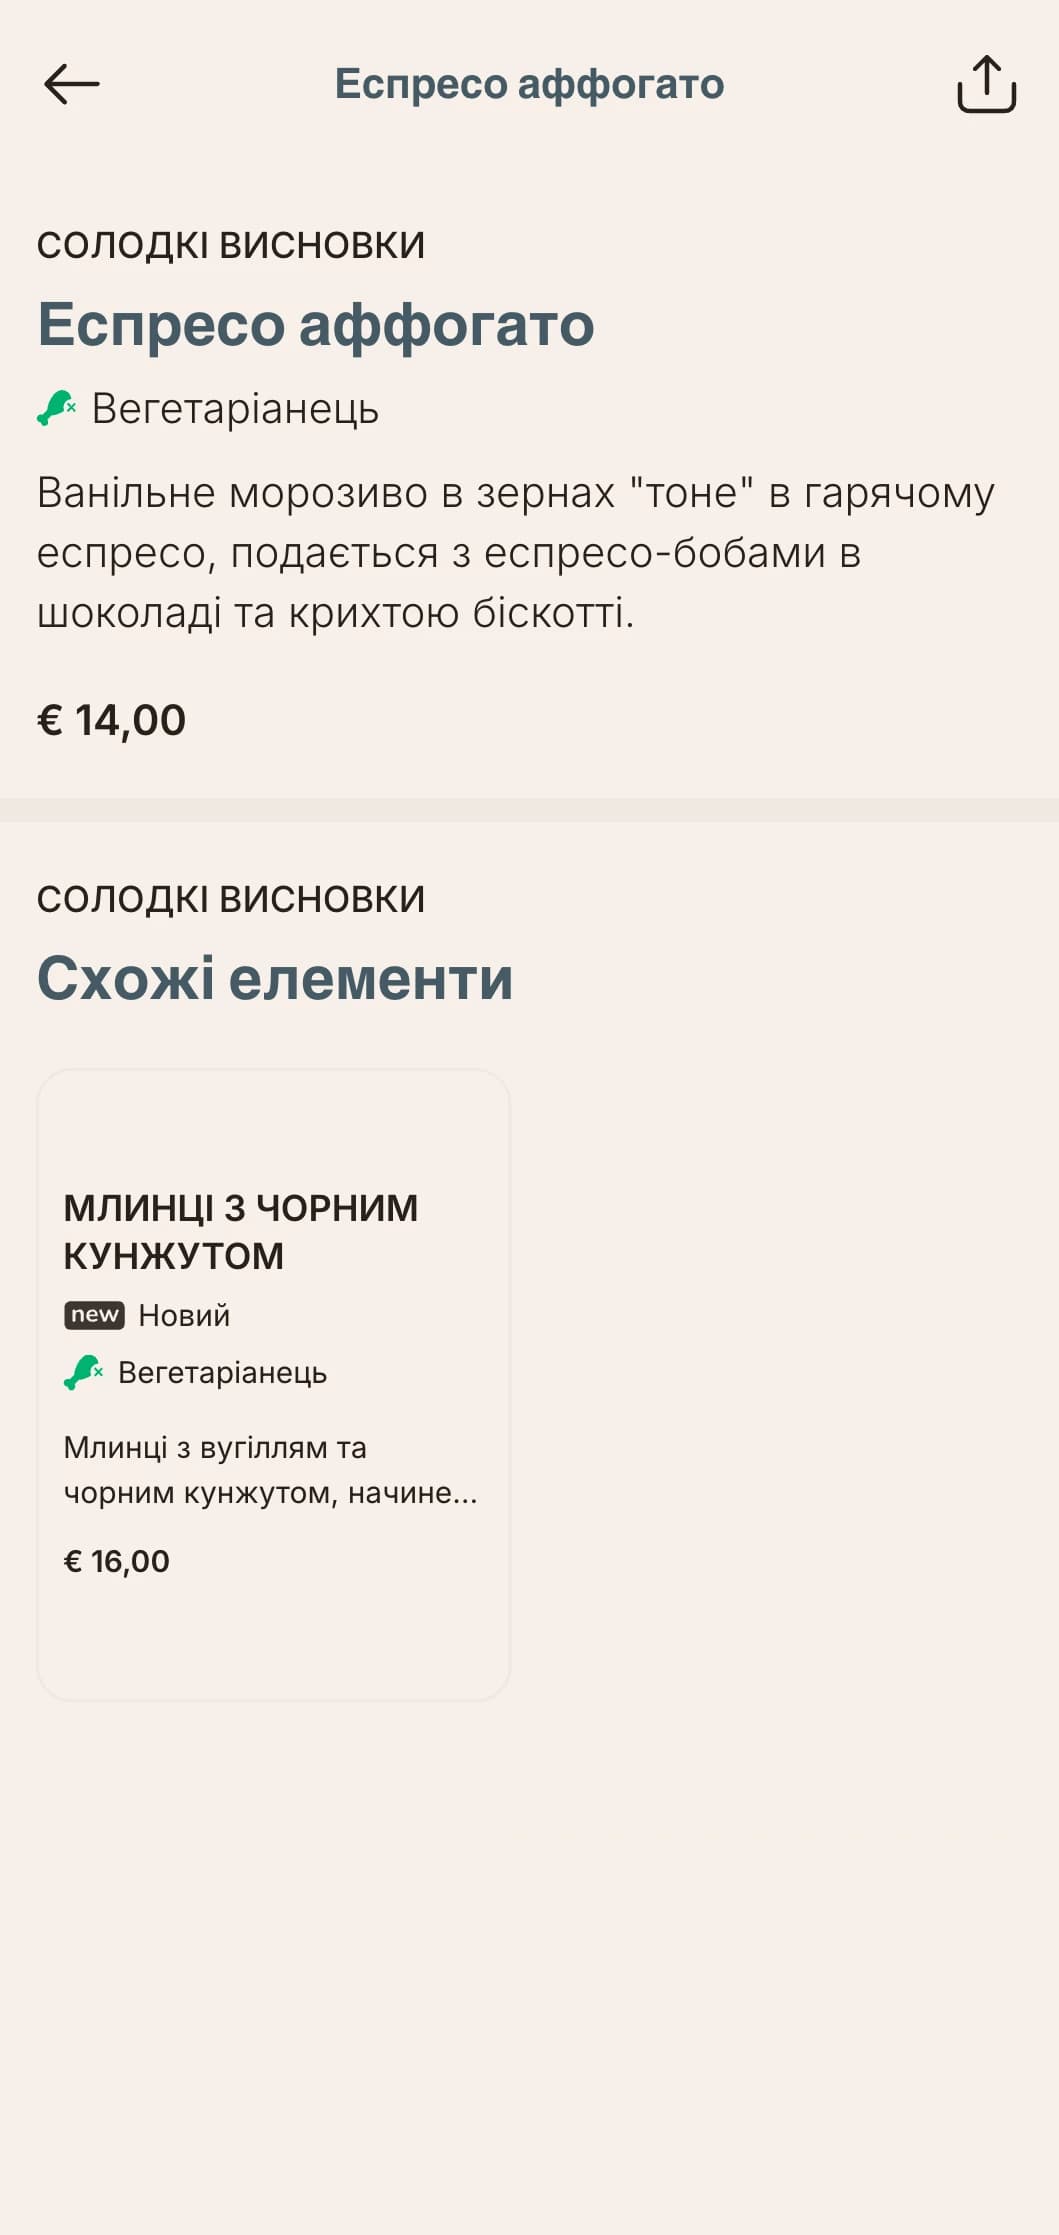Click the 'new' badge icon on the card

click(x=95, y=1315)
